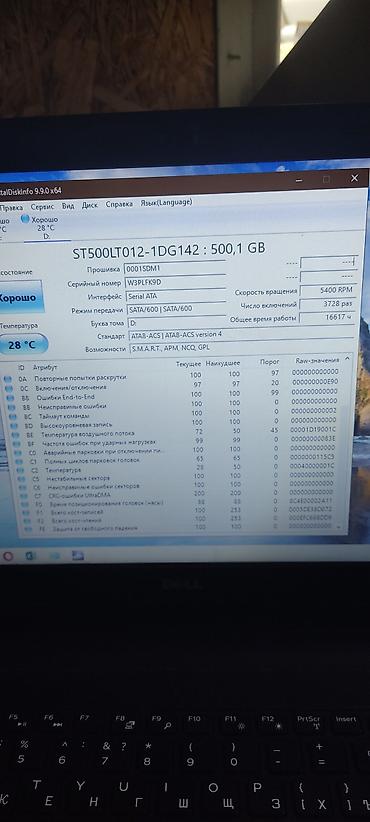The width and height of the screenshot is (370, 822).
Task: Click raw value 000000000E90
Action: pos(314,382)
